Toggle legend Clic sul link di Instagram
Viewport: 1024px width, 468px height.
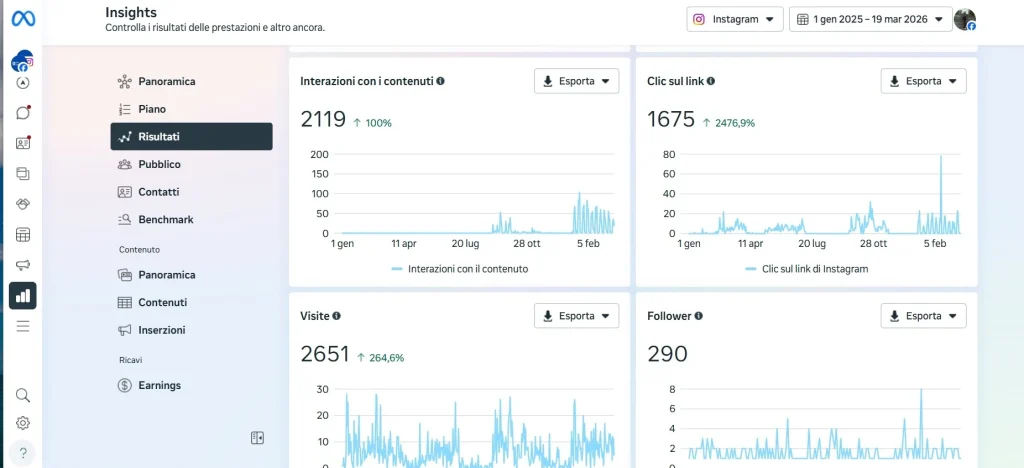pos(806,269)
